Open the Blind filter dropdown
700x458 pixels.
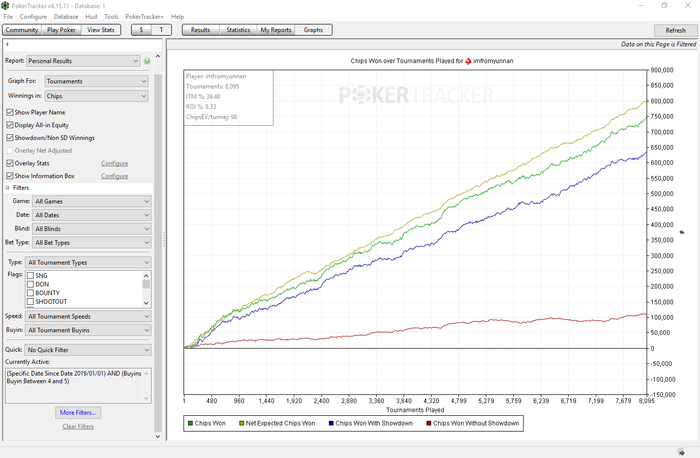click(92, 229)
